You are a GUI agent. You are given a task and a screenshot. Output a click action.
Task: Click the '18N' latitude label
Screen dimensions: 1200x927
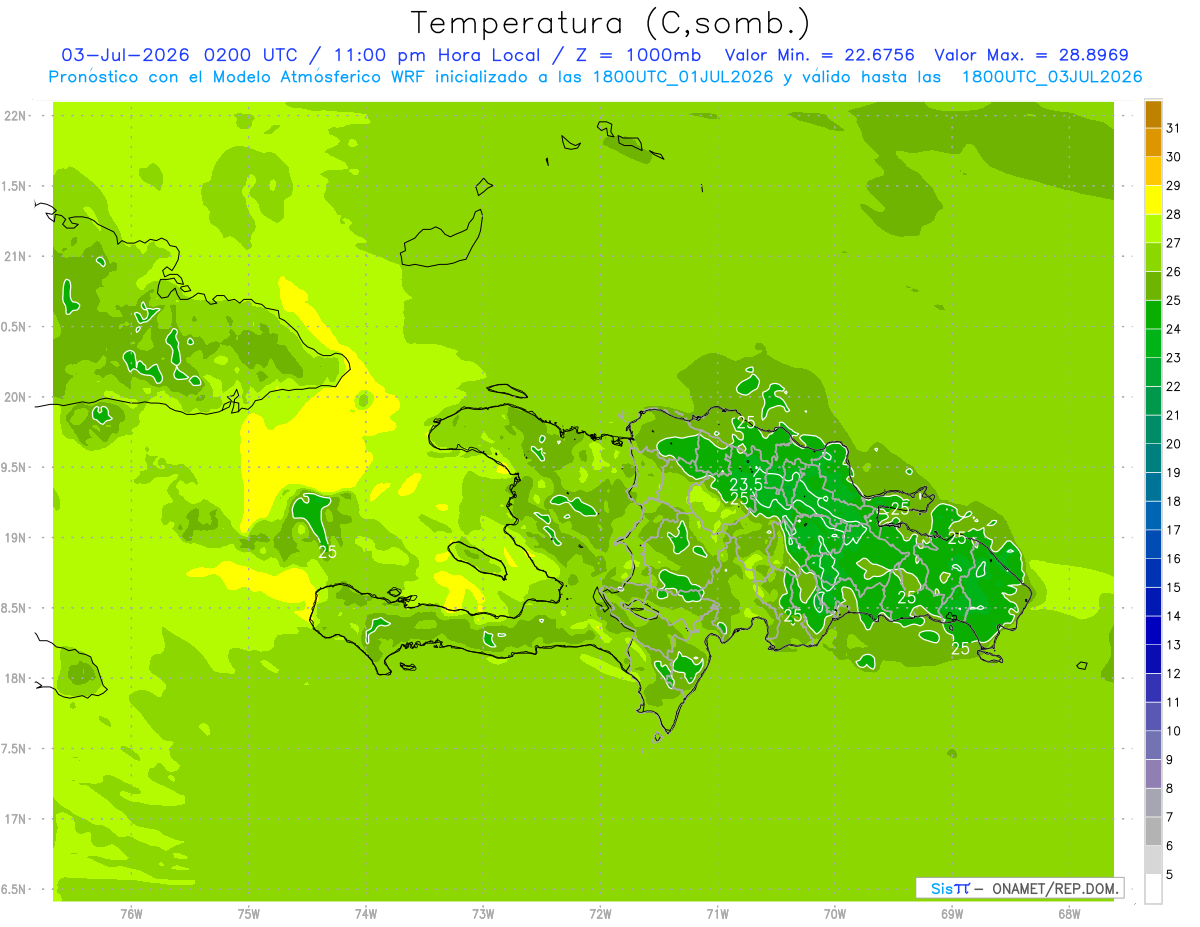point(16,678)
